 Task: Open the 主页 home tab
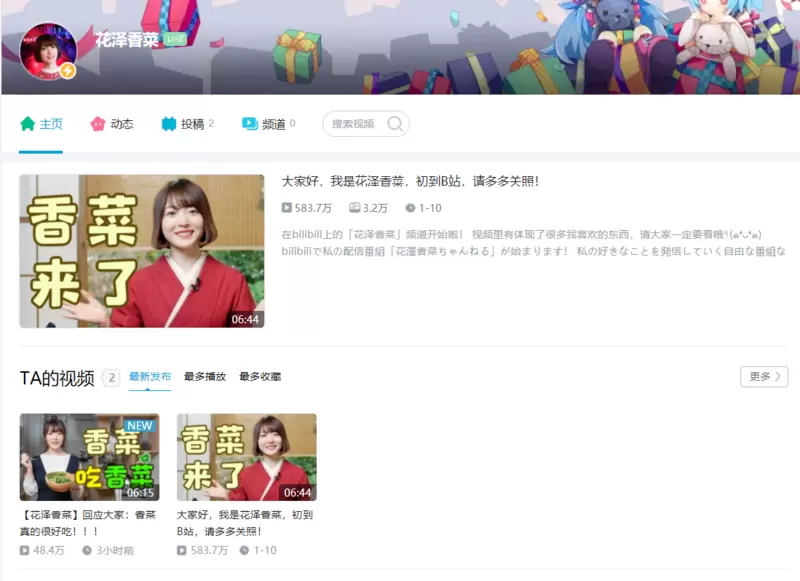[41, 124]
